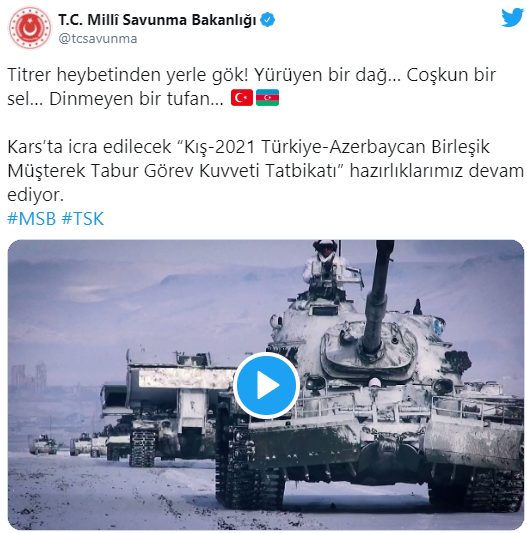Click the Turkish flag emoji

pos(242,98)
